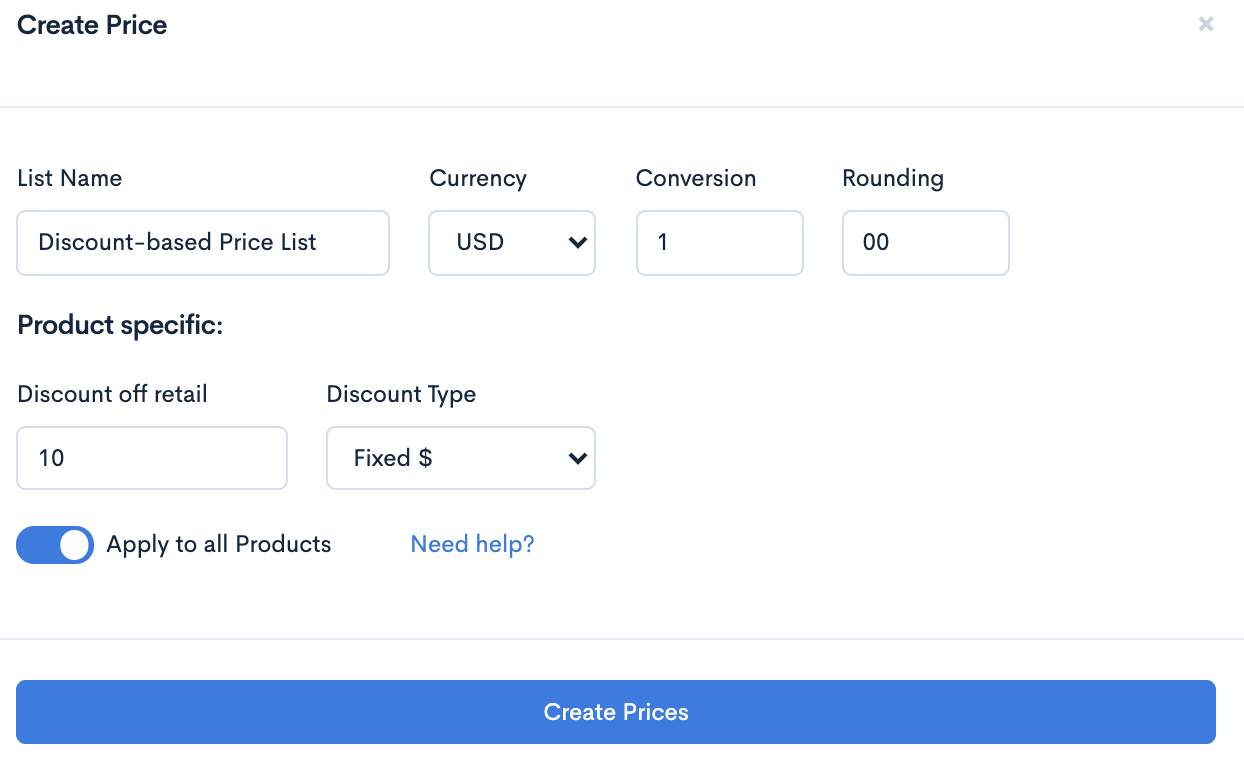
Task: Select the Discount off retail field
Action: pyautogui.click(x=152, y=458)
